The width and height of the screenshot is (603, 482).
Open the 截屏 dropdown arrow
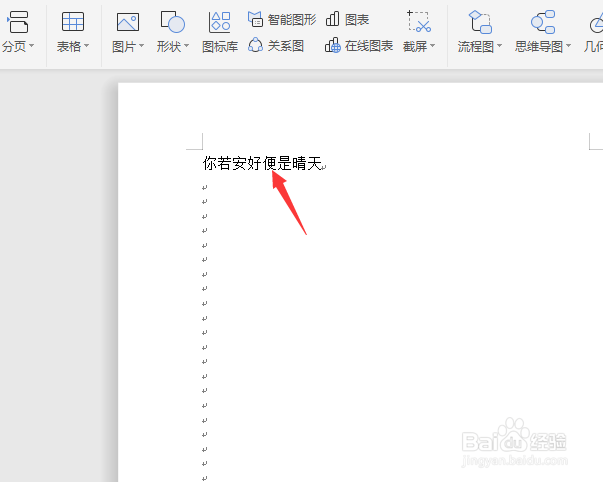[x=433, y=46]
